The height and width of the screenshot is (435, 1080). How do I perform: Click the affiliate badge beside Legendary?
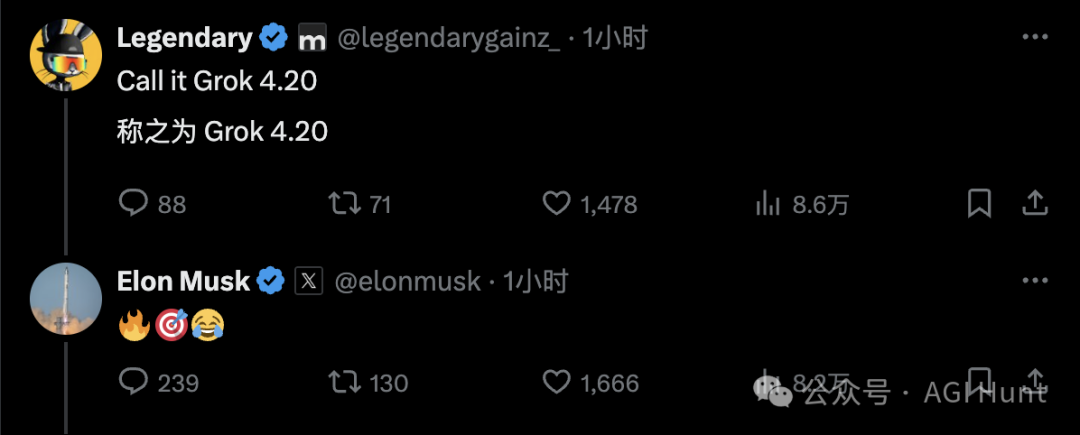(x=312, y=40)
